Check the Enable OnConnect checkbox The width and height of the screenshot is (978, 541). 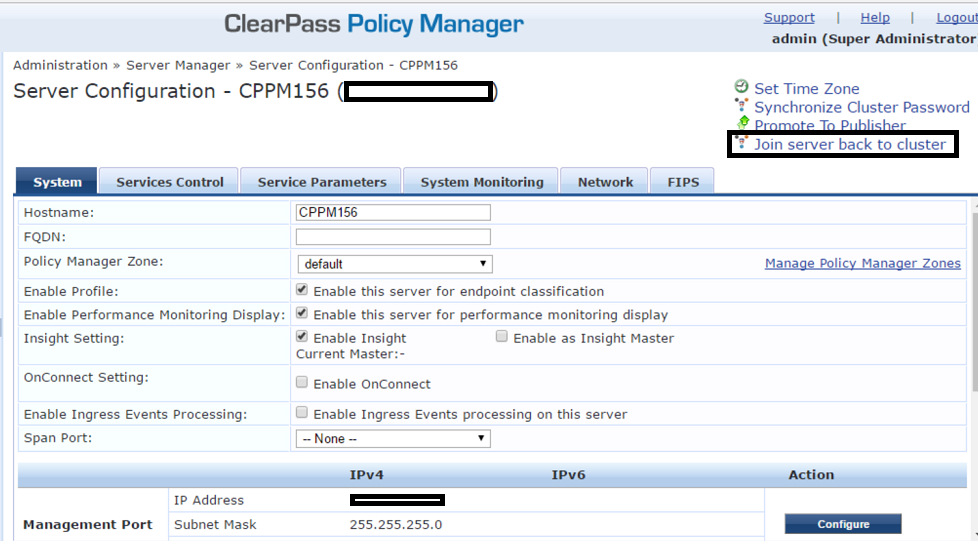point(302,382)
